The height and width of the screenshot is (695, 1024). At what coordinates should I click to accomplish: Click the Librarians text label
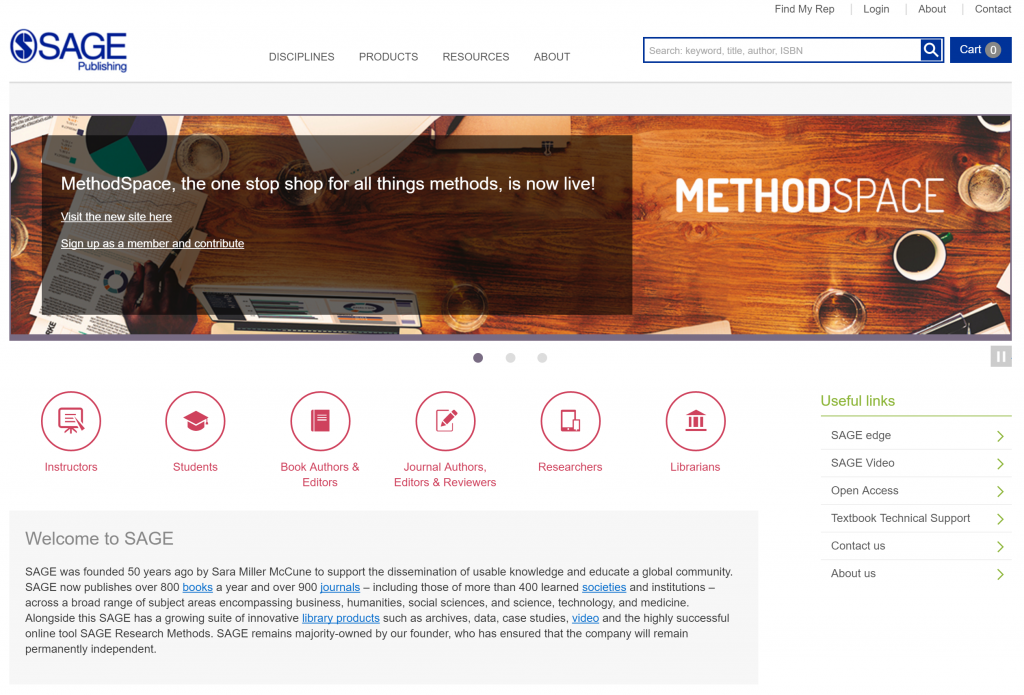(696, 467)
